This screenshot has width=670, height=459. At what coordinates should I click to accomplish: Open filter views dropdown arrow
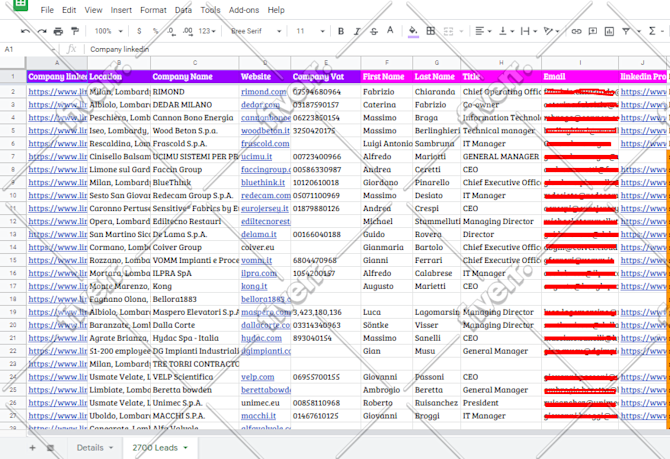click(x=639, y=31)
